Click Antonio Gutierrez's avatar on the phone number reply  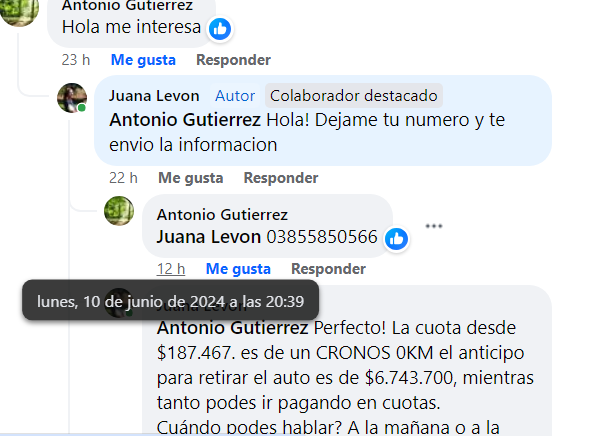(119, 211)
